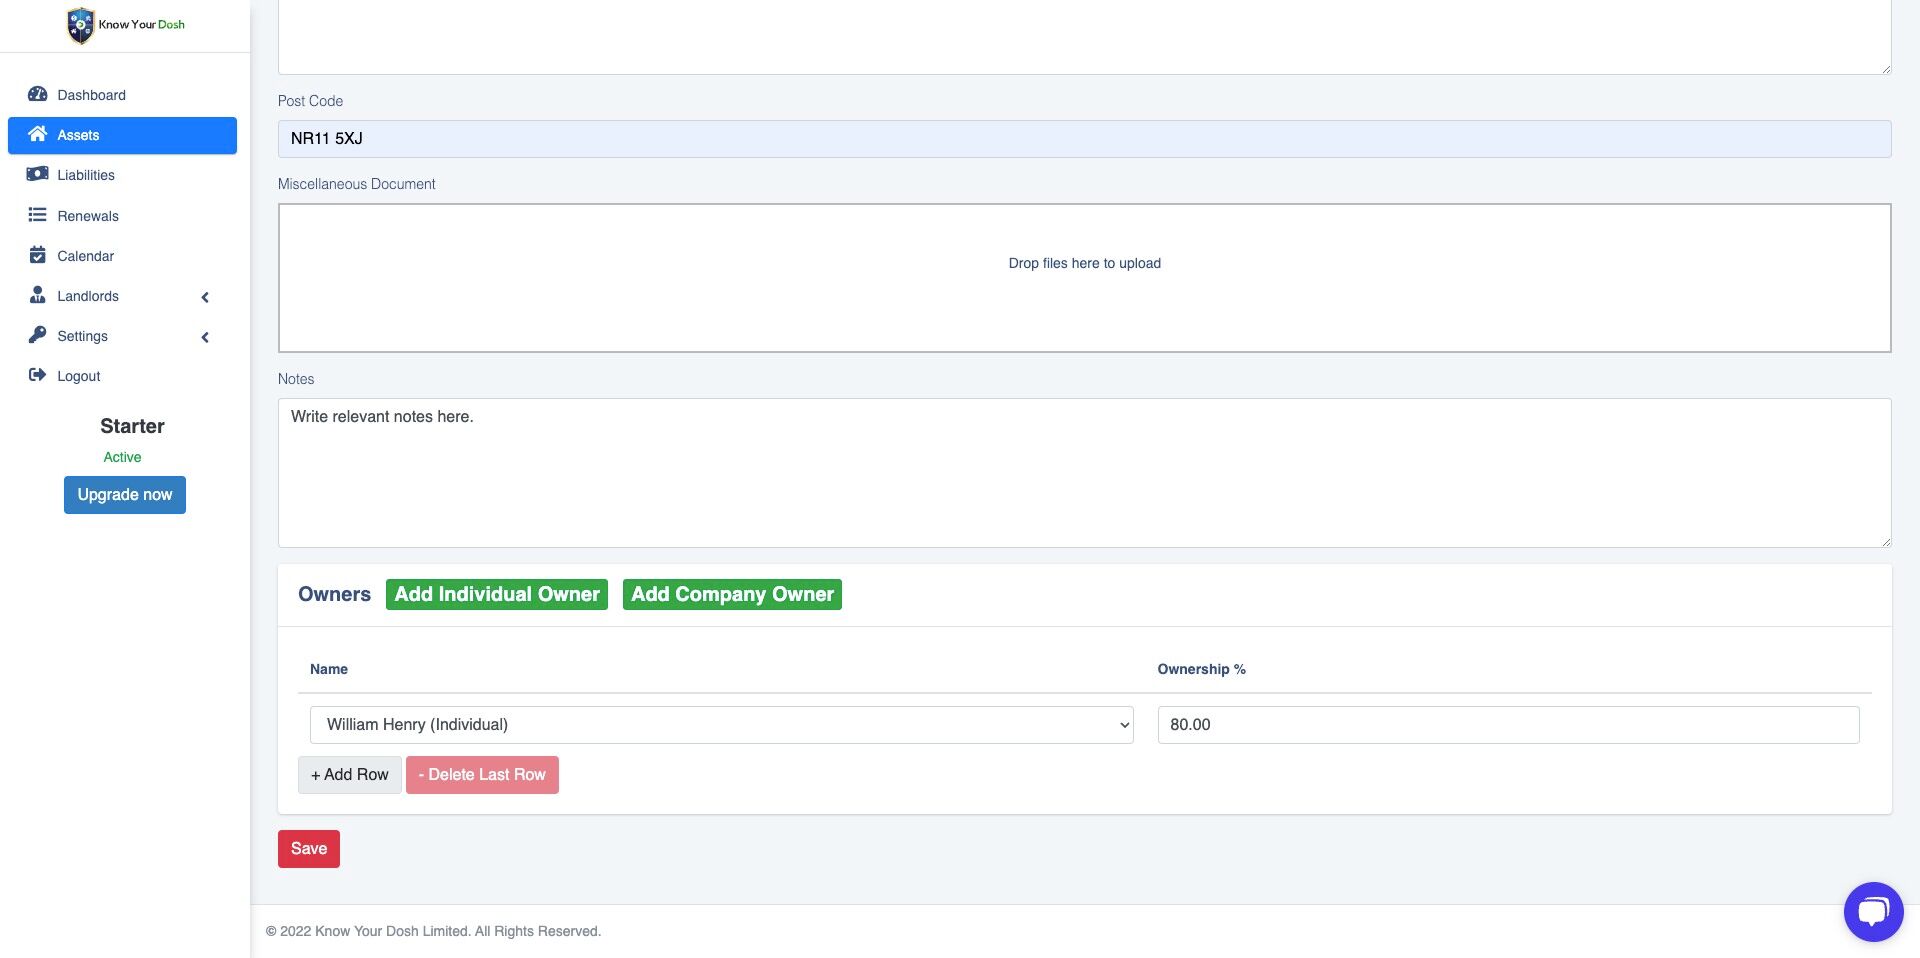1920x958 pixels.
Task: Click the Renewals list icon
Action: [x=38, y=215]
